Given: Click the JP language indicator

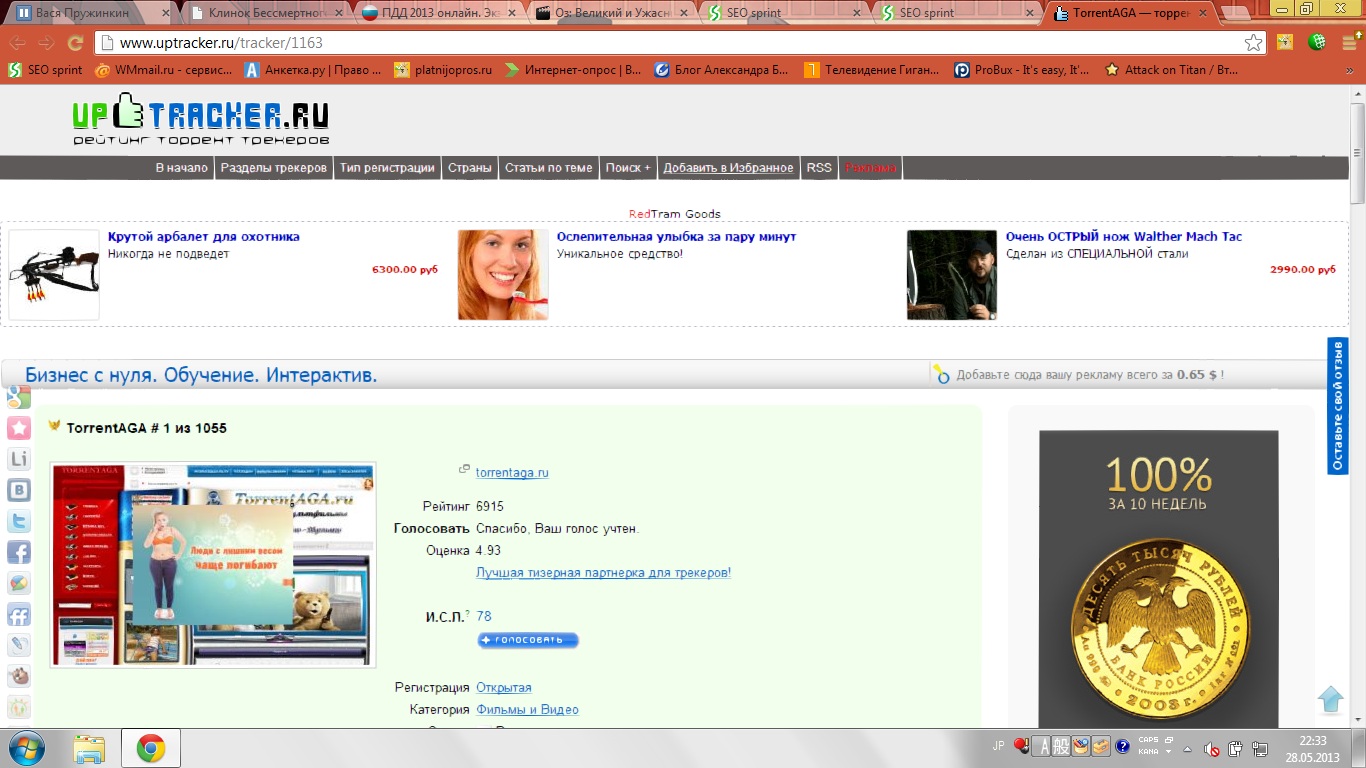Looking at the screenshot, I should [x=999, y=746].
